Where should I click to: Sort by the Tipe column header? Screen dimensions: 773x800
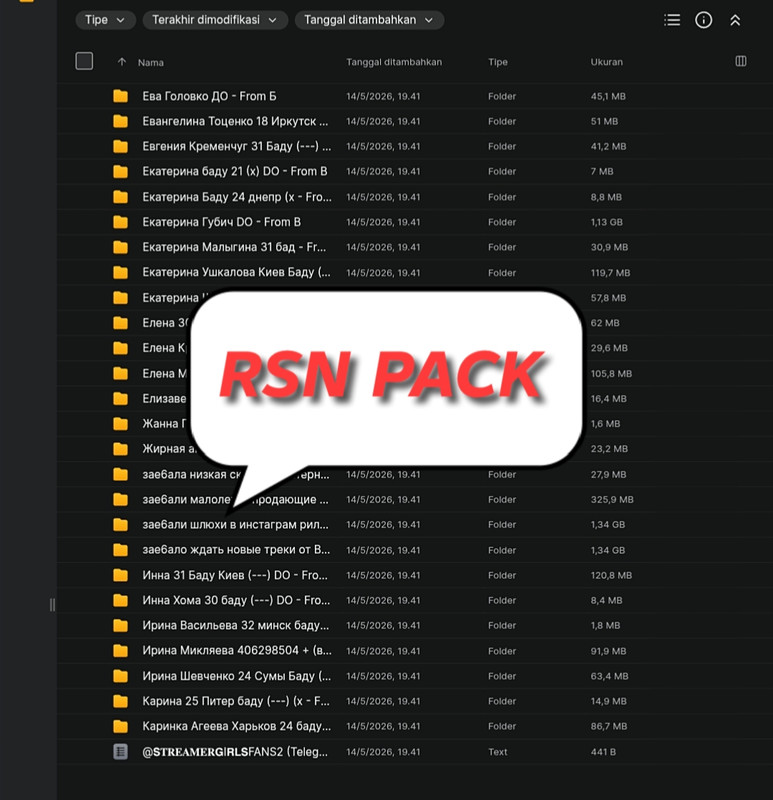(x=497, y=62)
